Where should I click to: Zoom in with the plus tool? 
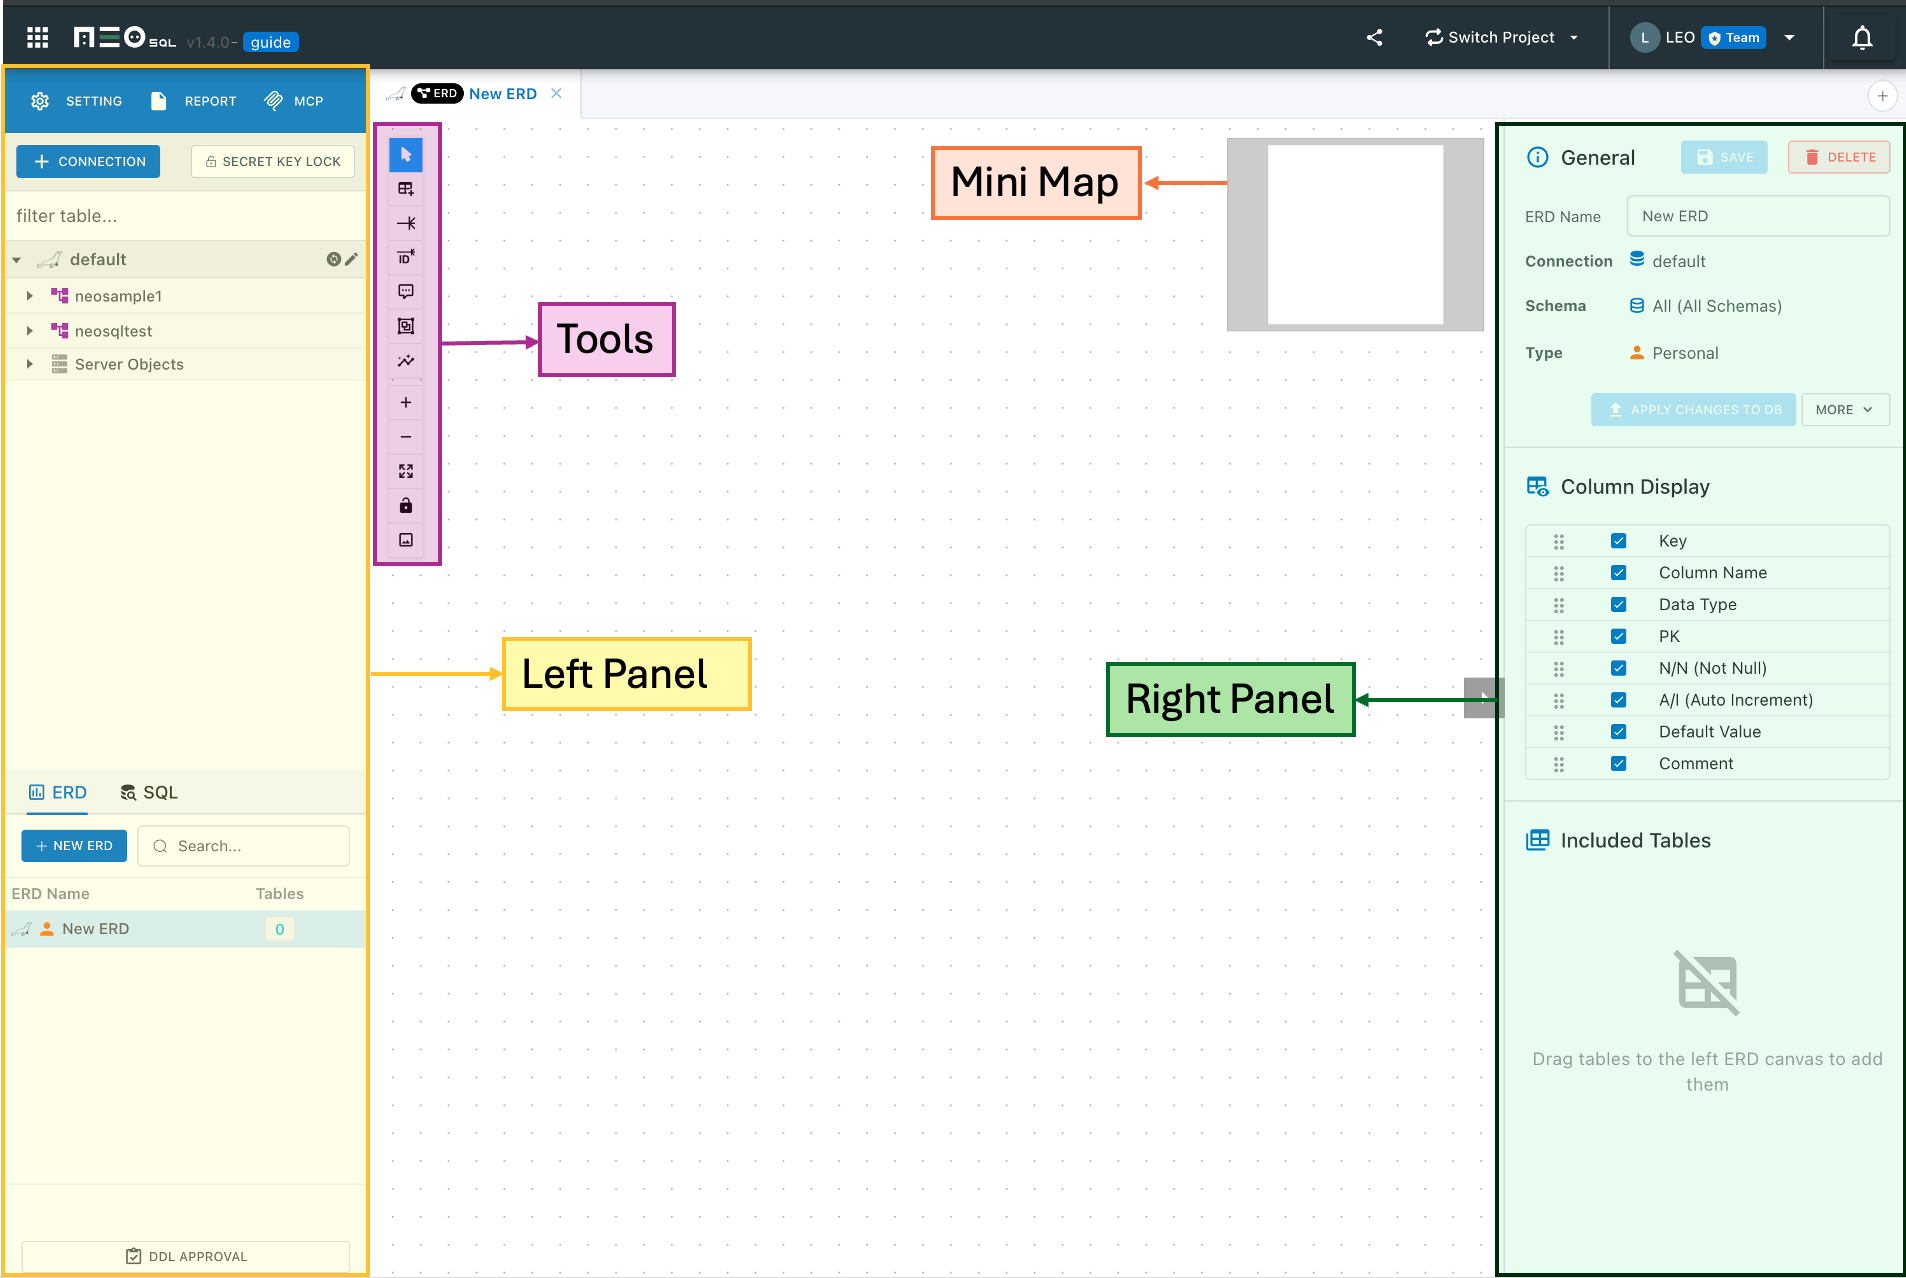(406, 403)
